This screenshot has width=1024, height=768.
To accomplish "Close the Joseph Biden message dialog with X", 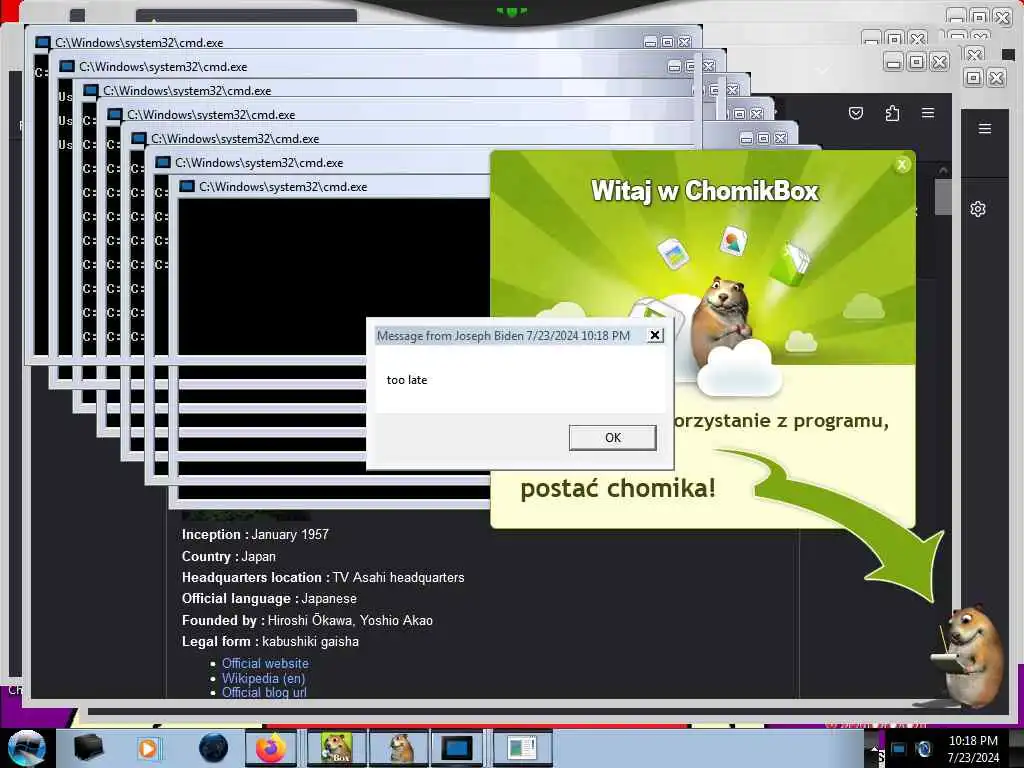I will [x=654, y=335].
